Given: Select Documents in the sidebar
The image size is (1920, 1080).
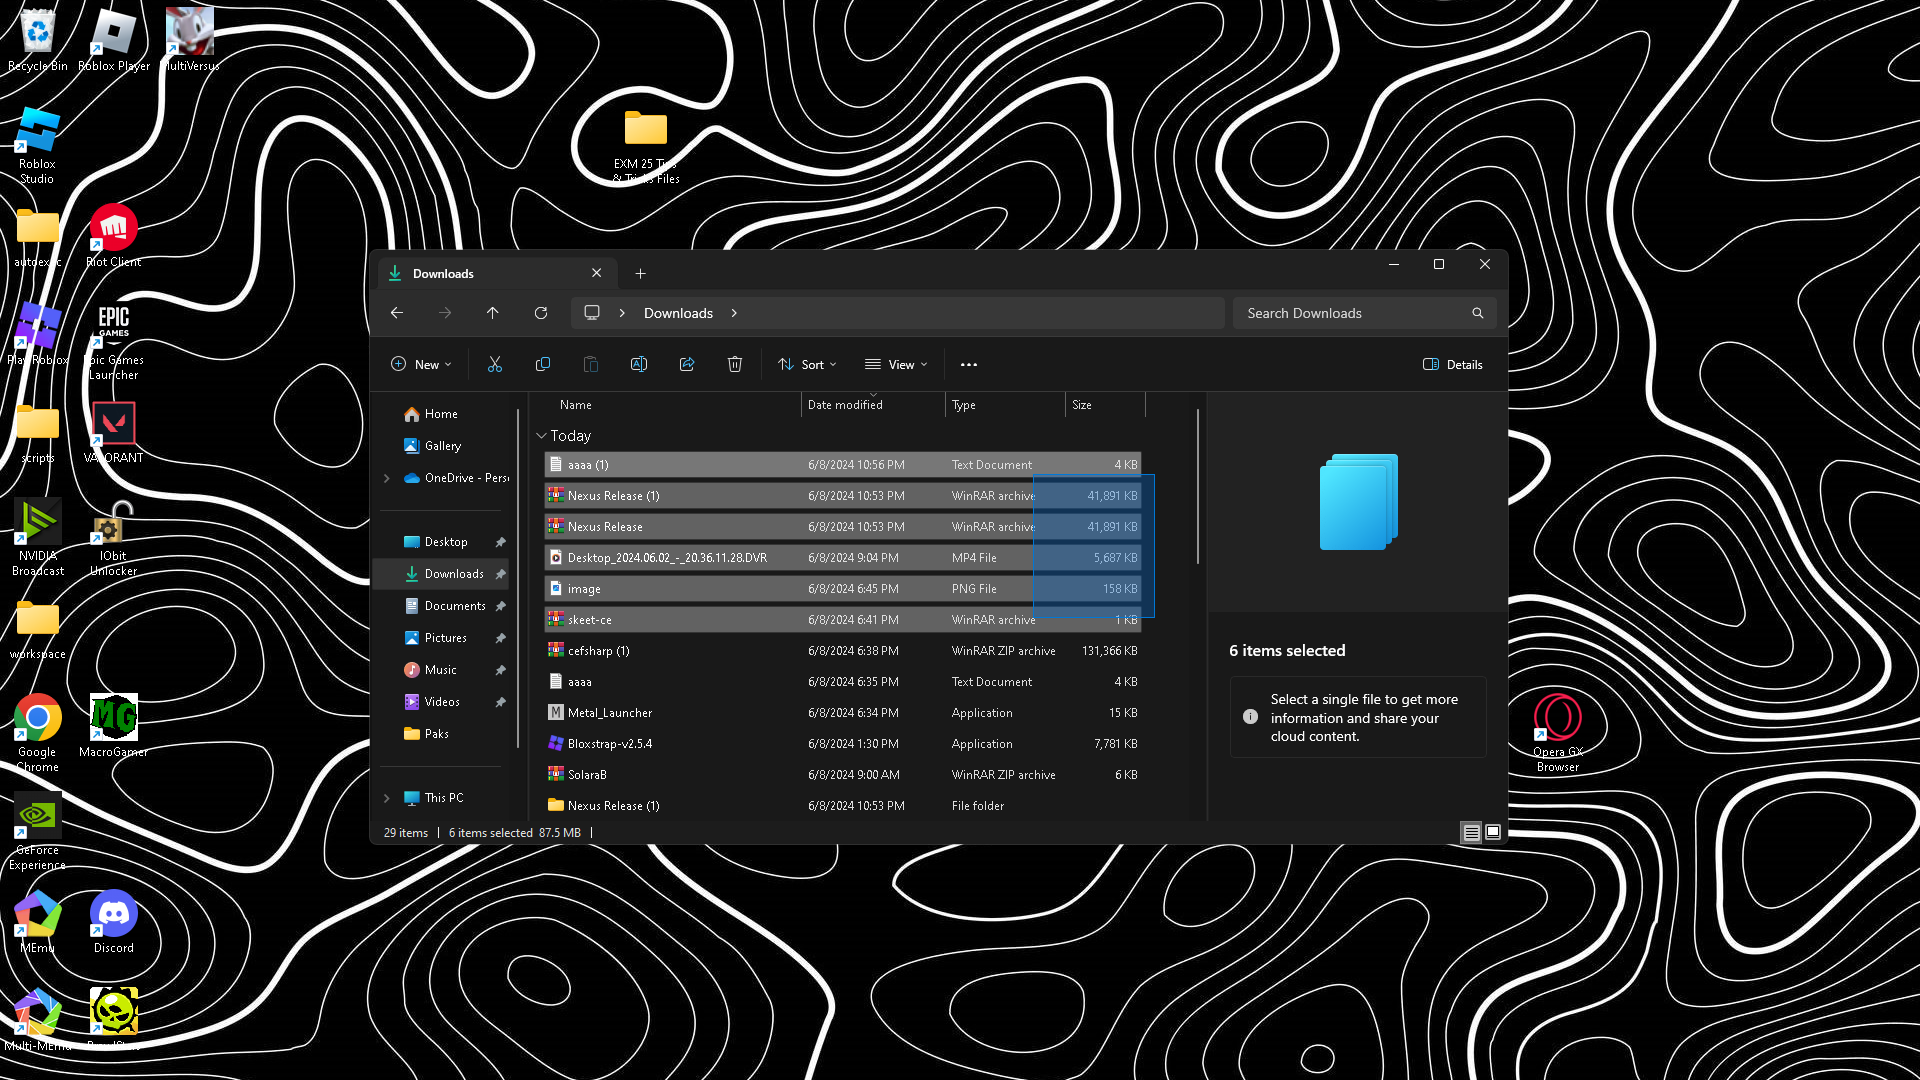Looking at the screenshot, I should click(454, 606).
